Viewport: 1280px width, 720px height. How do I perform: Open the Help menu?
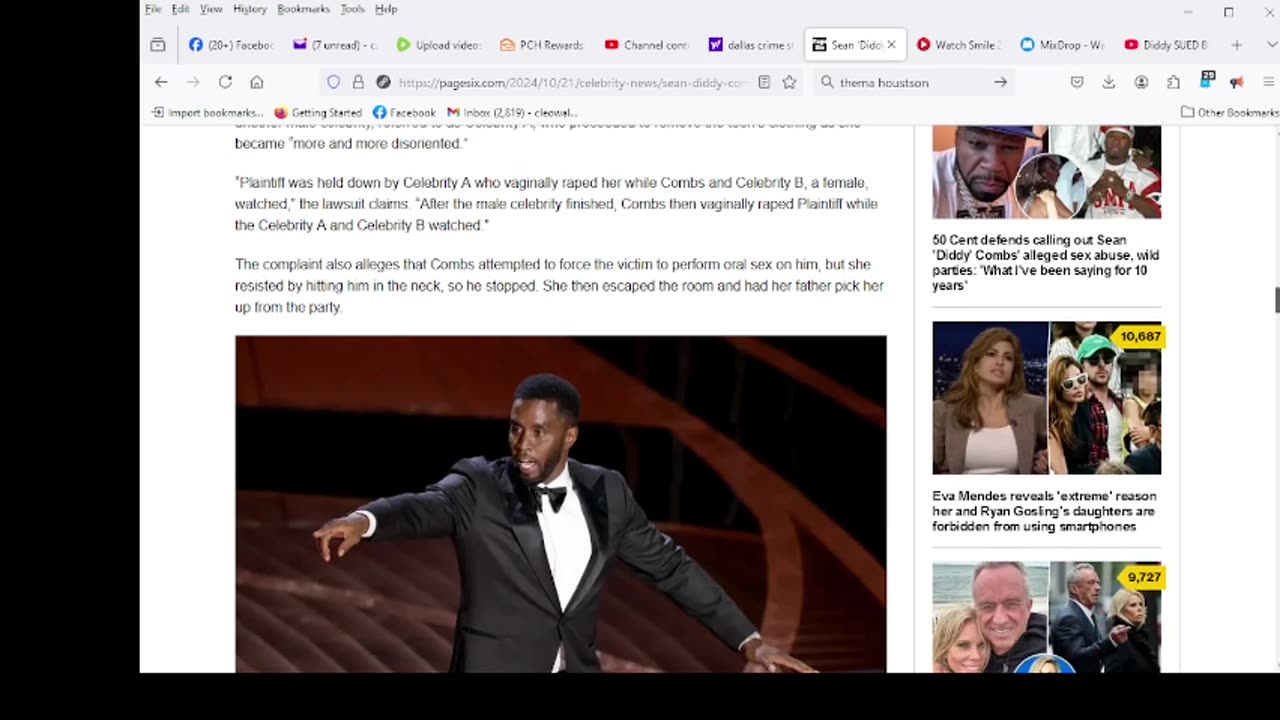pyautogui.click(x=386, y=9)
